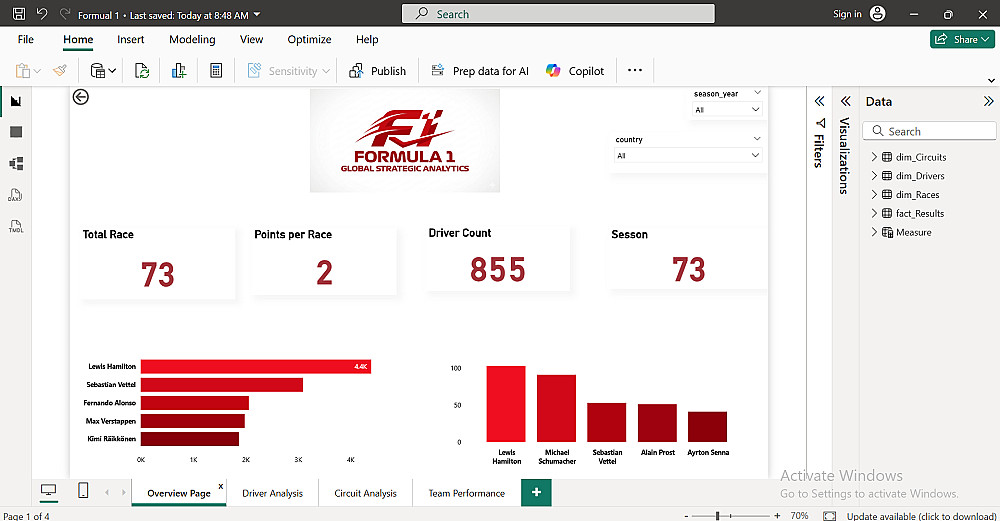The height and width of the screenshot is (521, 1000).
Task: Select the Format painter icon
Action: pos(60,71)
